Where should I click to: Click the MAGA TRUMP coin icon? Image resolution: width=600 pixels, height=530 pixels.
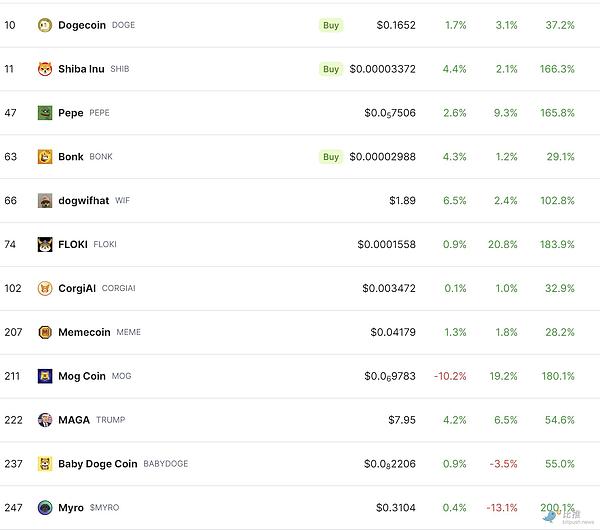tap(44, 420)
